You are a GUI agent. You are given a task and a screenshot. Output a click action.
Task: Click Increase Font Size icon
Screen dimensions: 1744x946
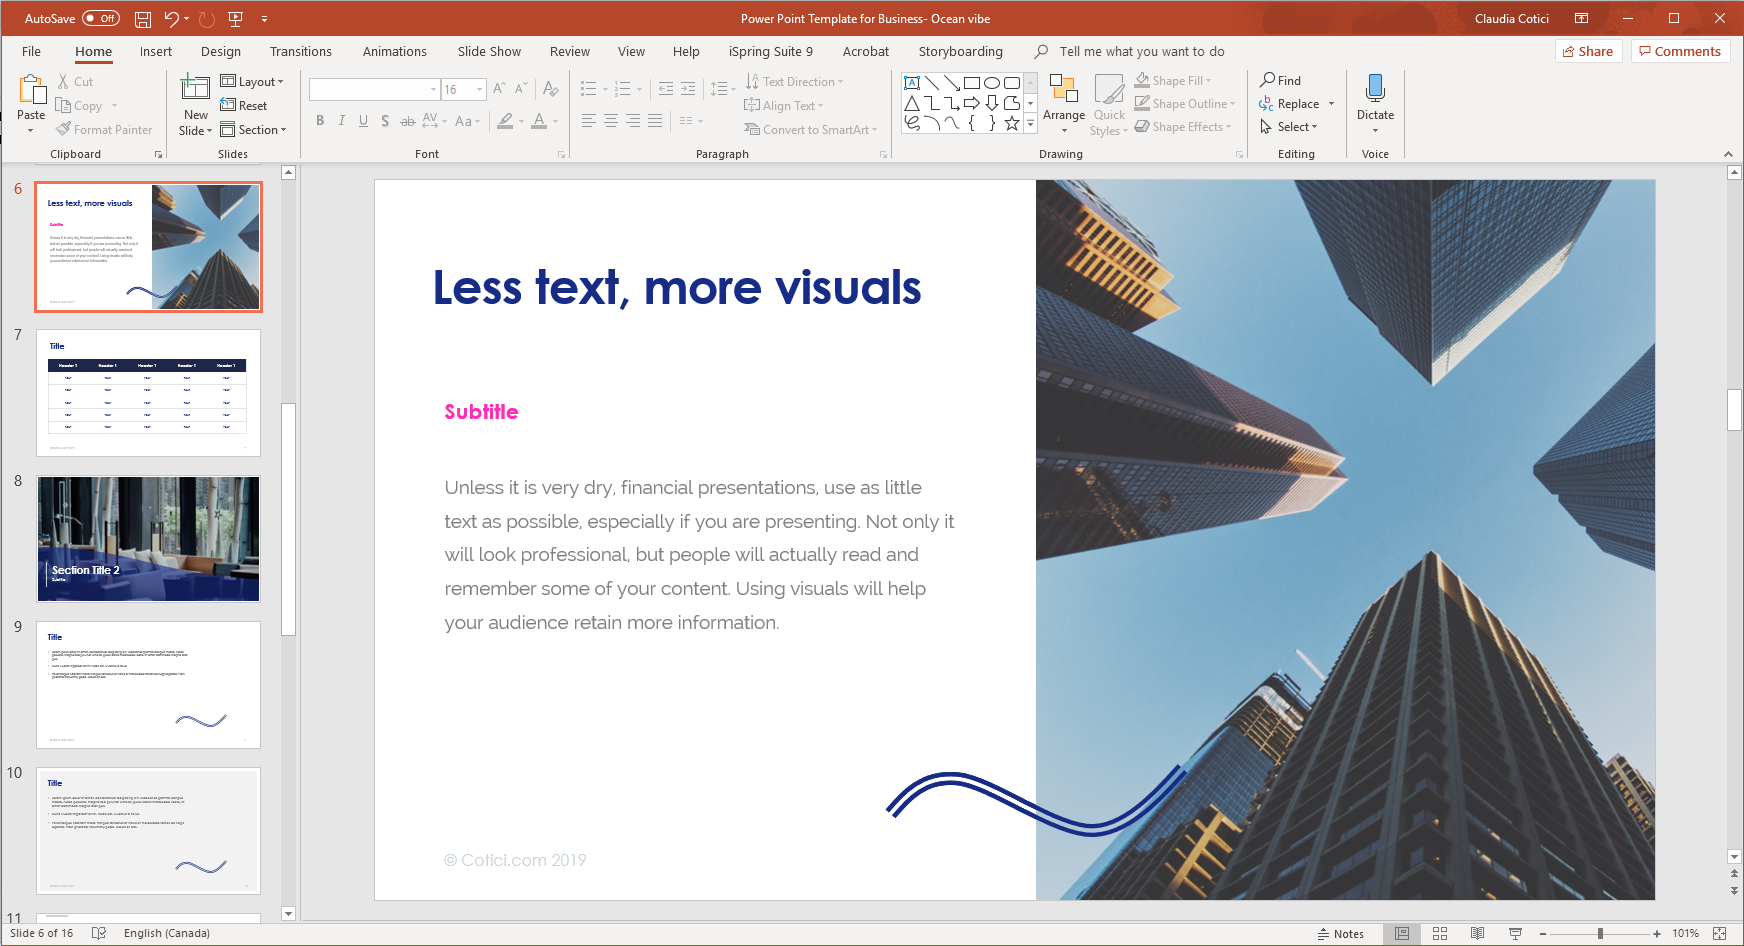coord(499,89)
